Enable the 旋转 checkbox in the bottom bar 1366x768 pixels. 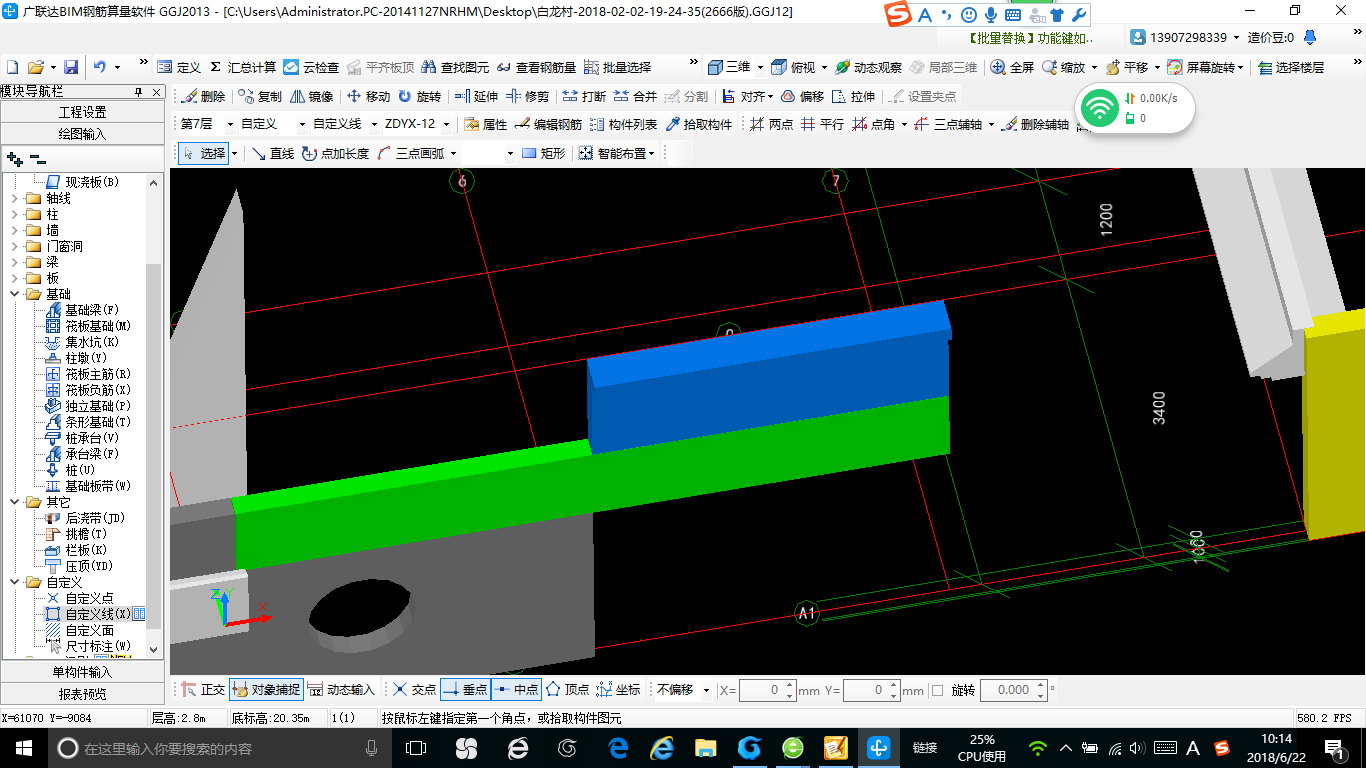937,690
